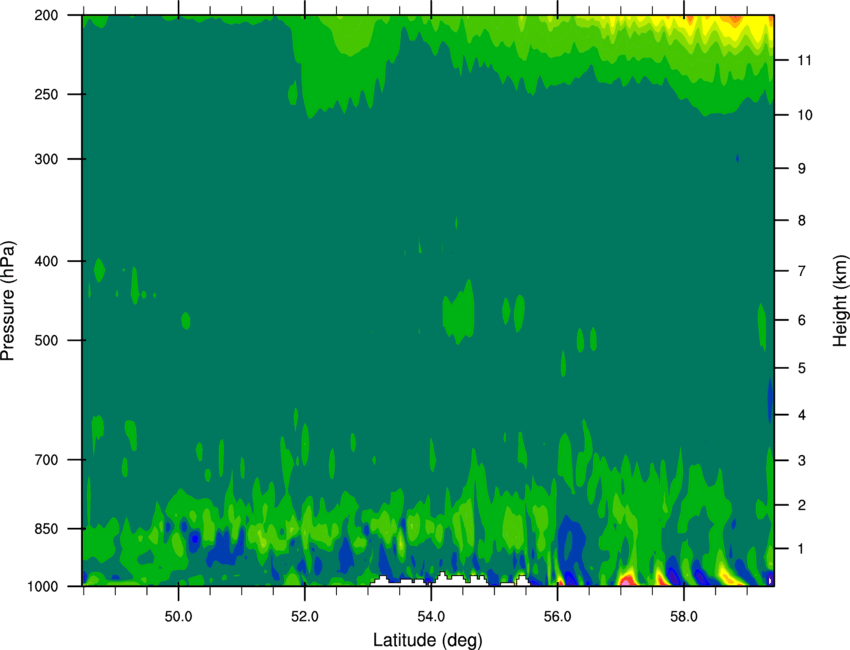Click the 700 pressure axis label

click(46, 460)
